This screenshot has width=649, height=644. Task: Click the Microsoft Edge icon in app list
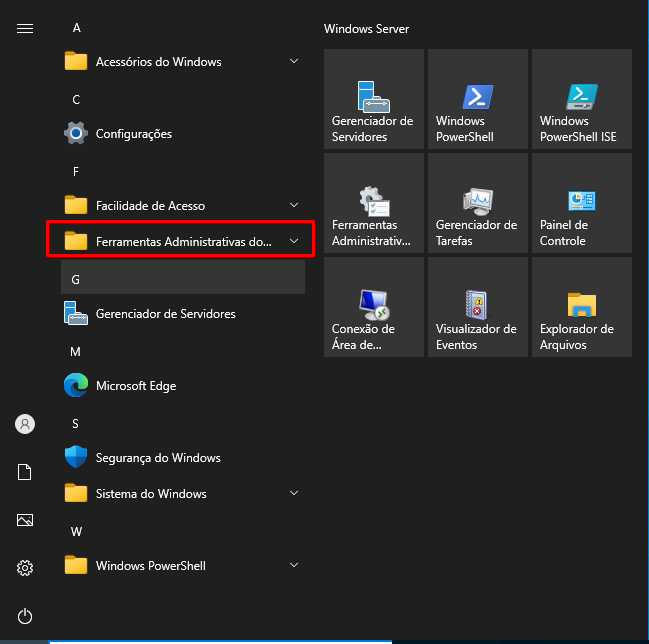pos(76,385)
